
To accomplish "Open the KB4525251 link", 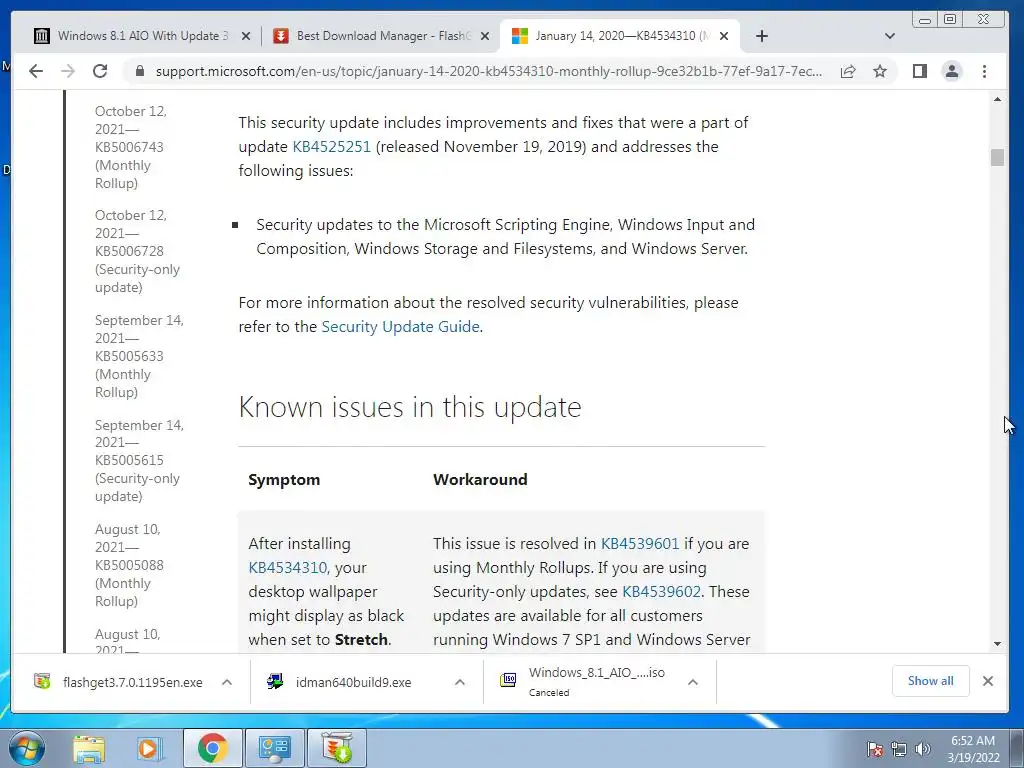I will coord(332,146).
